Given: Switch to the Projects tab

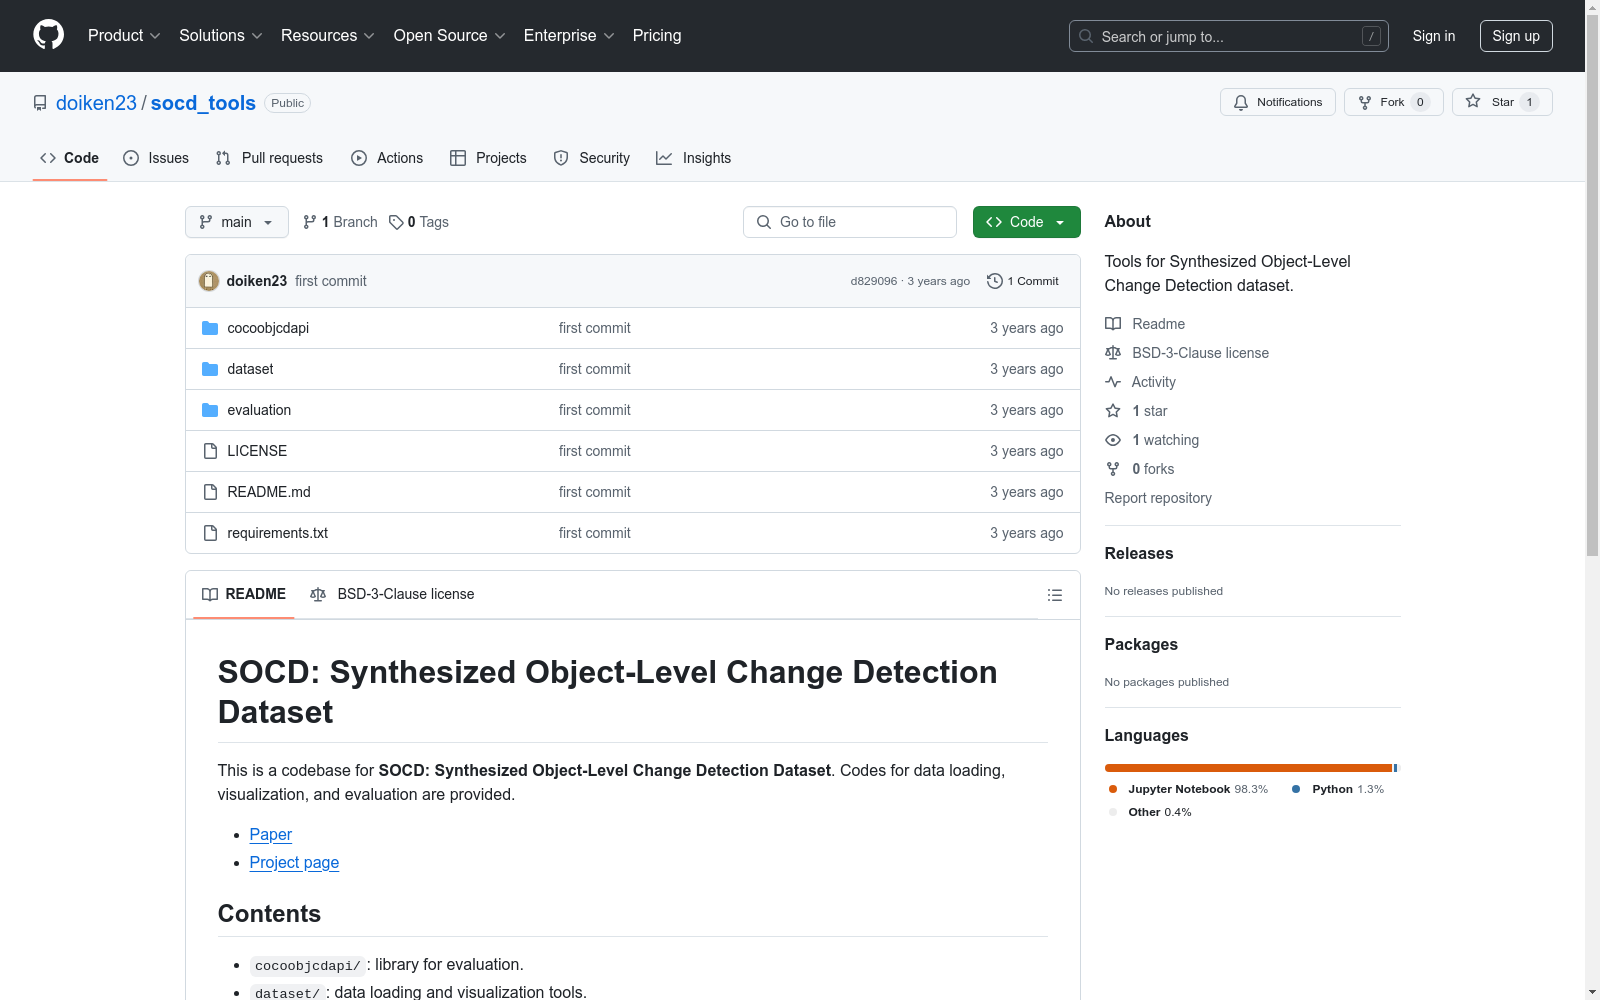Looking at the screenshot, I should [x=488, y=158].
